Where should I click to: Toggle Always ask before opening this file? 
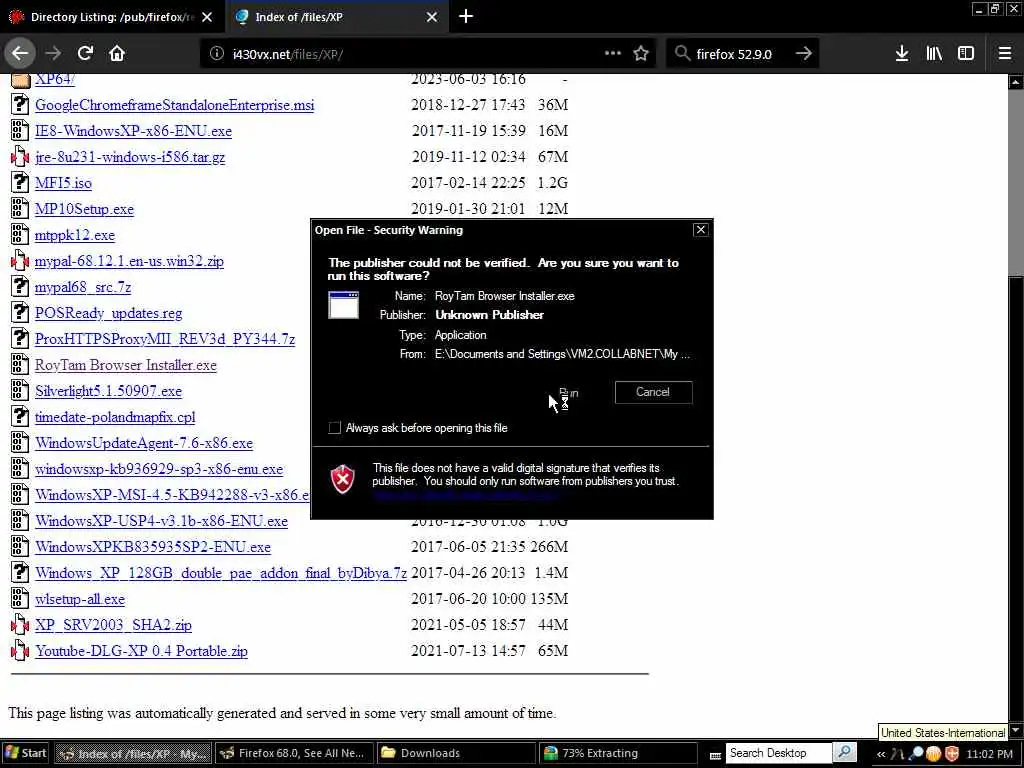pyautogui.click(x=334, y=428)
